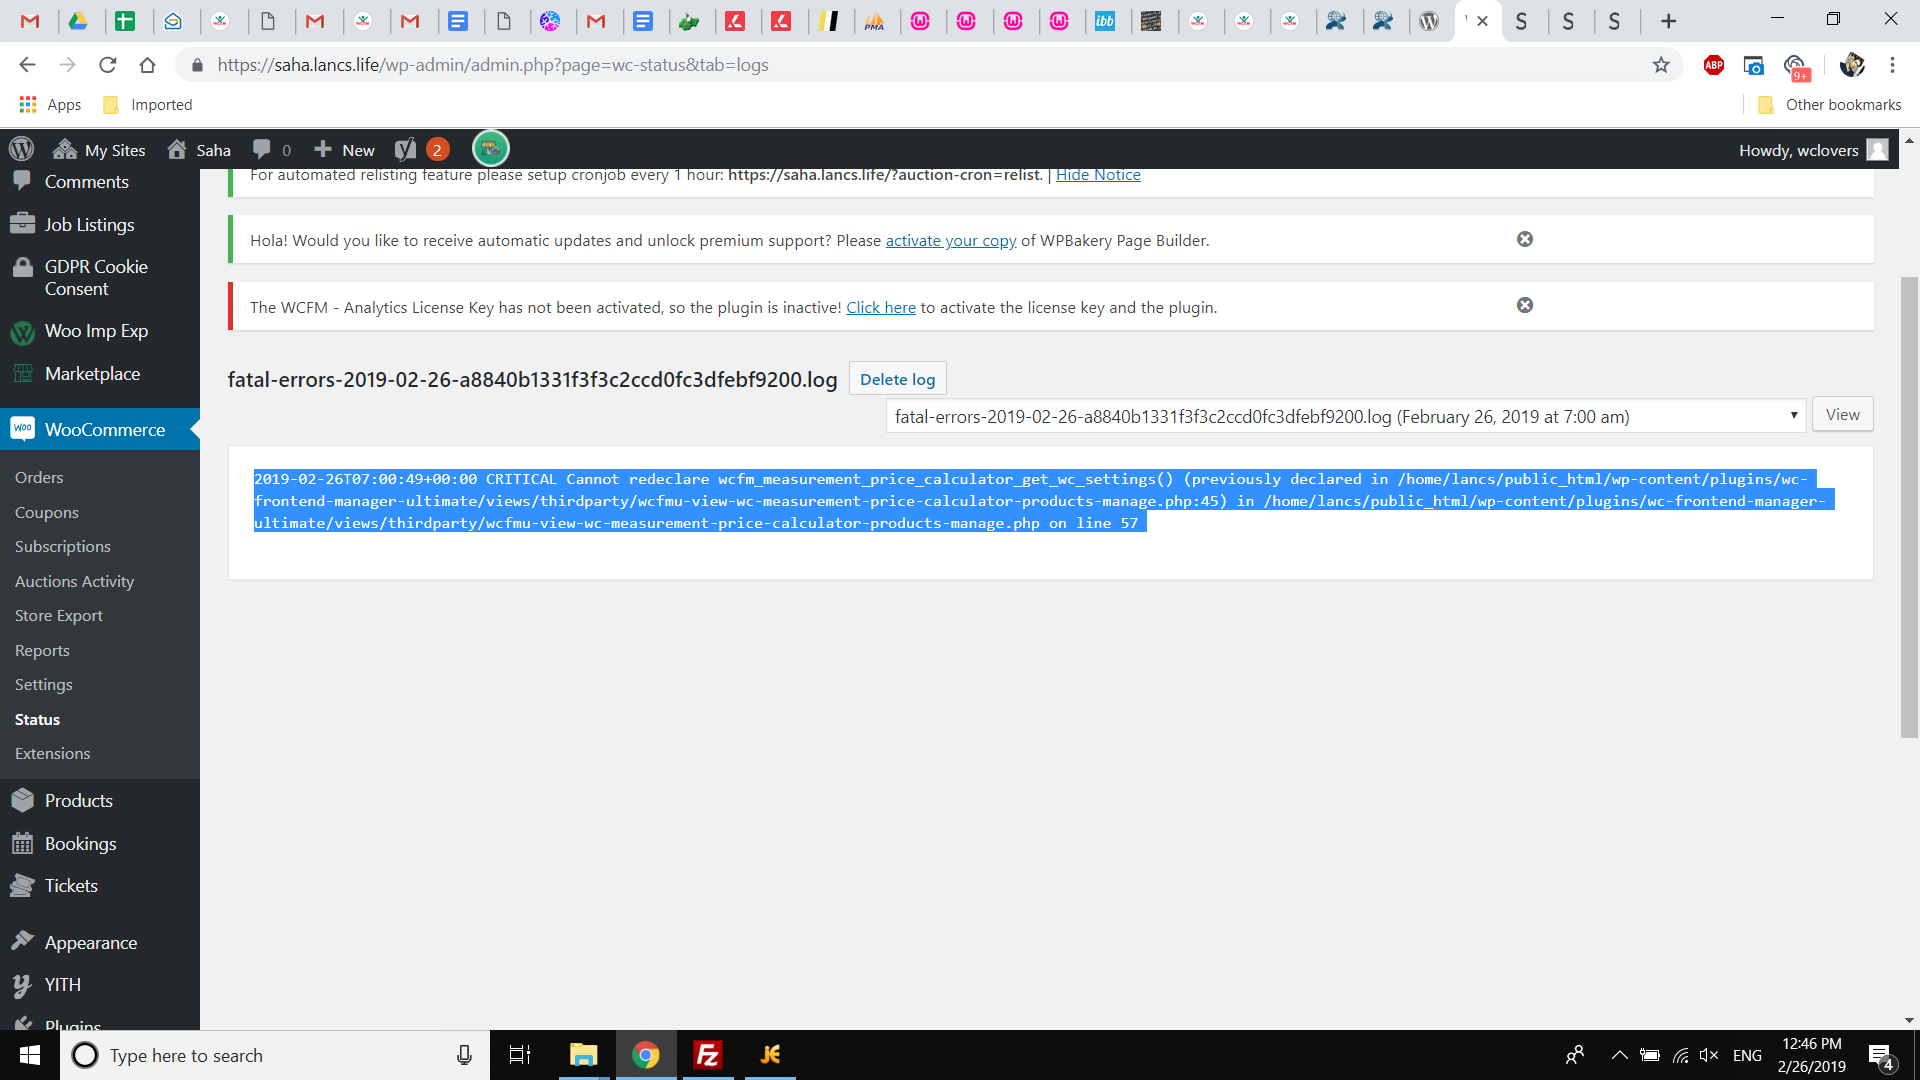Viewport: 1920px width, 1080px height.
Task: Open the Adblock Plus extension
Action: point(1714,65)
